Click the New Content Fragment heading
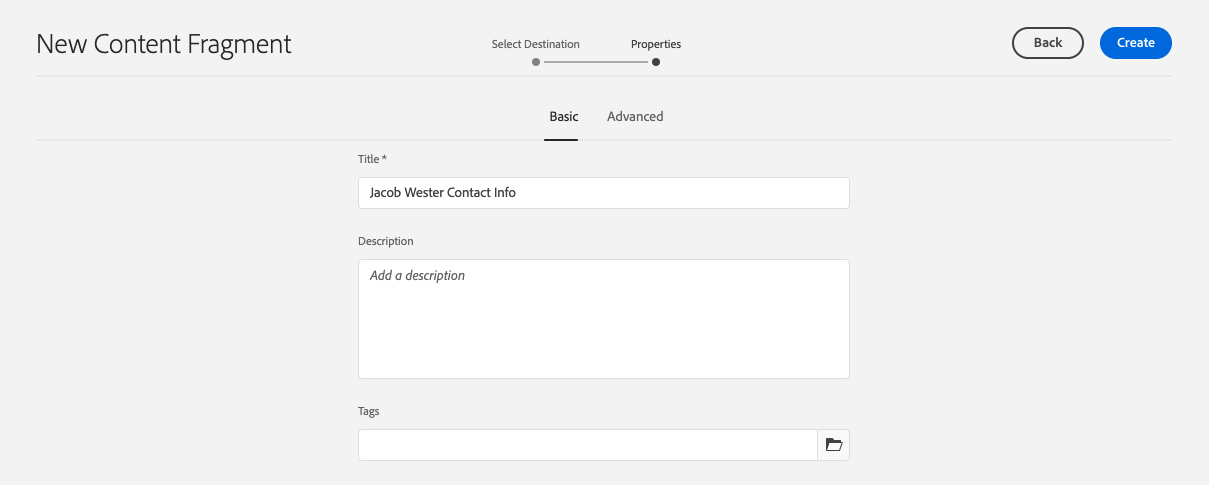The height and width of the screenshot is (485, 1209). point(164,44)
